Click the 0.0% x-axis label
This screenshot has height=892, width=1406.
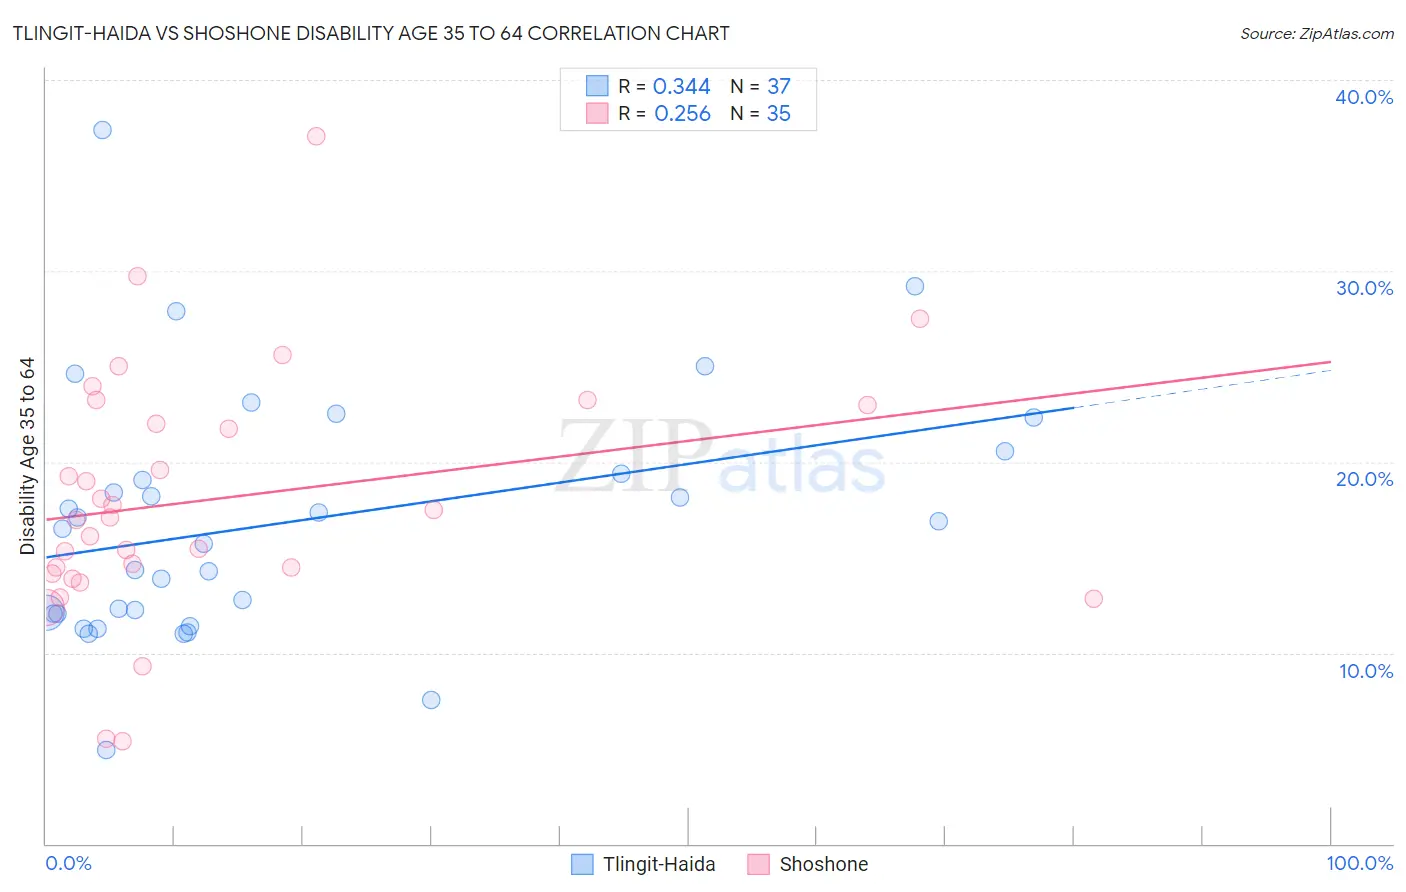(68, 863)
